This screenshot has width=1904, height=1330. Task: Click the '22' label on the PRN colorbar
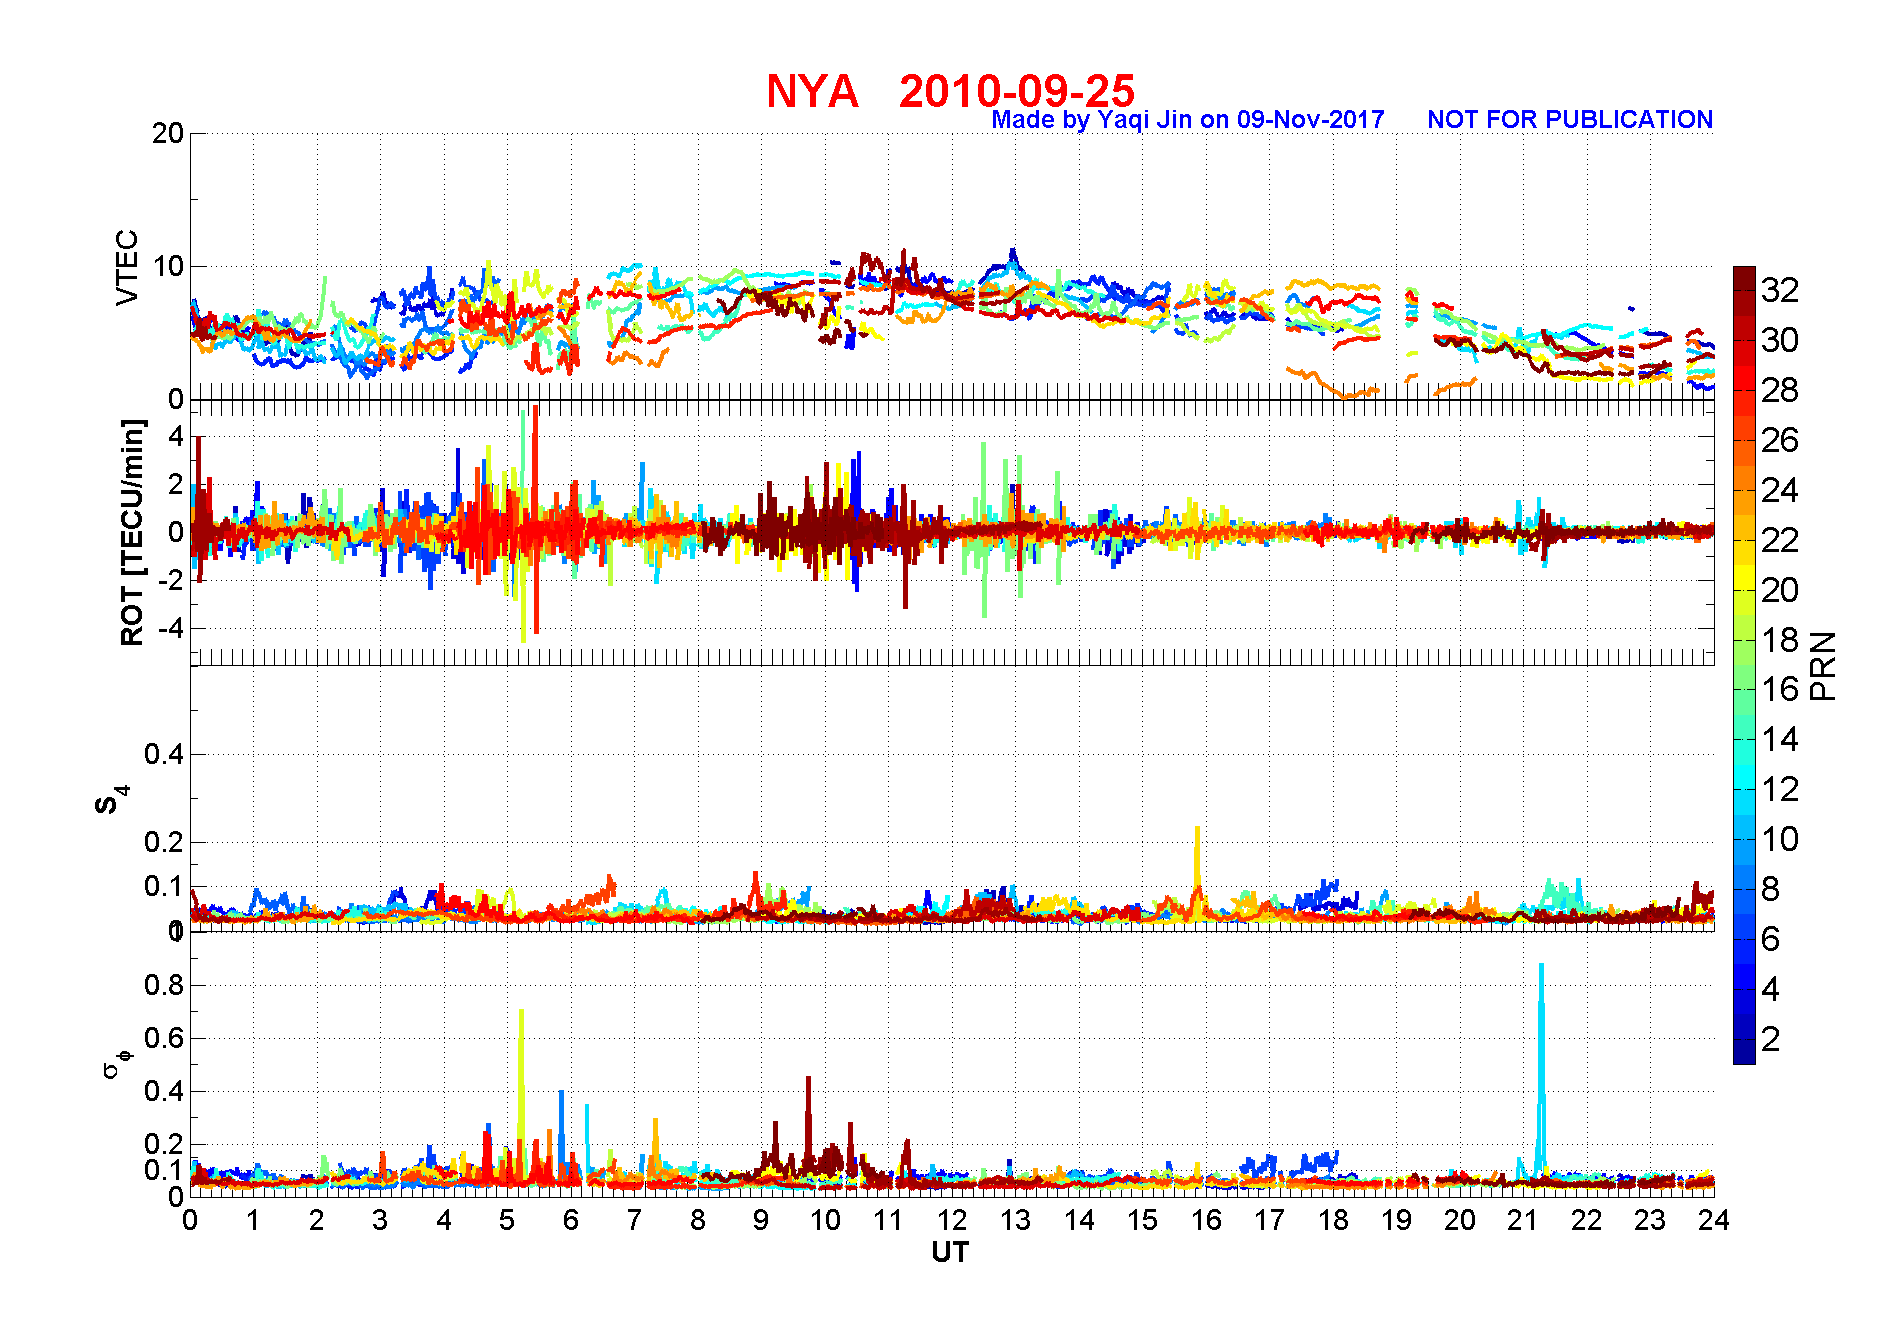pyautogui.click(x=1780, y=540)
